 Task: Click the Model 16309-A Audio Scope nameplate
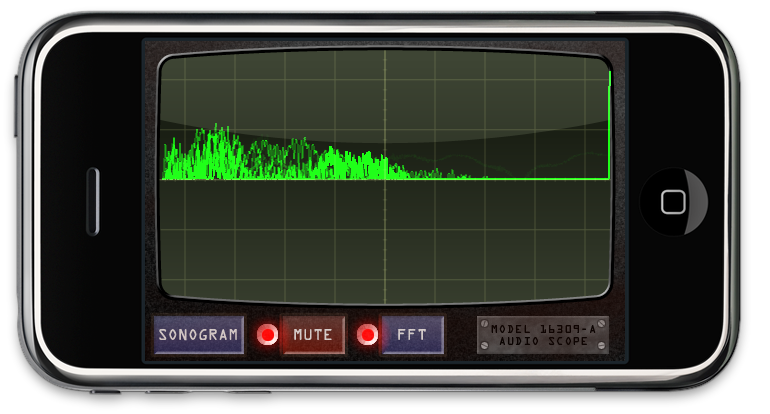pyautogui.click(x=543, y=335)
